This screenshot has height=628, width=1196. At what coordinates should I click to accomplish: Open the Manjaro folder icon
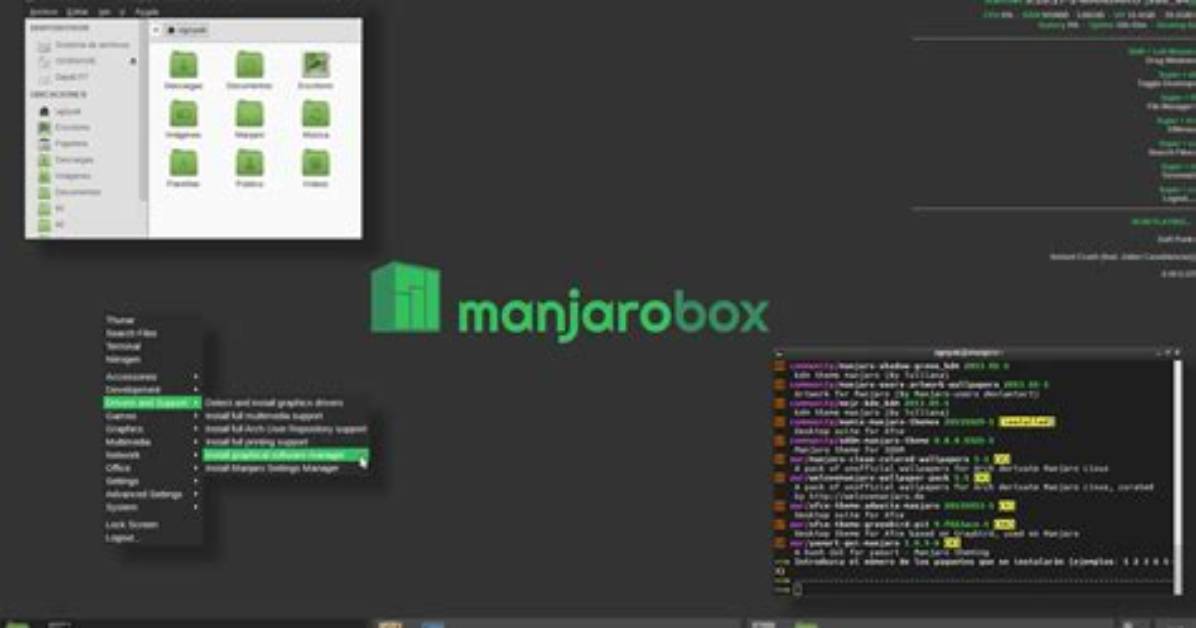(x=249, y=119)
